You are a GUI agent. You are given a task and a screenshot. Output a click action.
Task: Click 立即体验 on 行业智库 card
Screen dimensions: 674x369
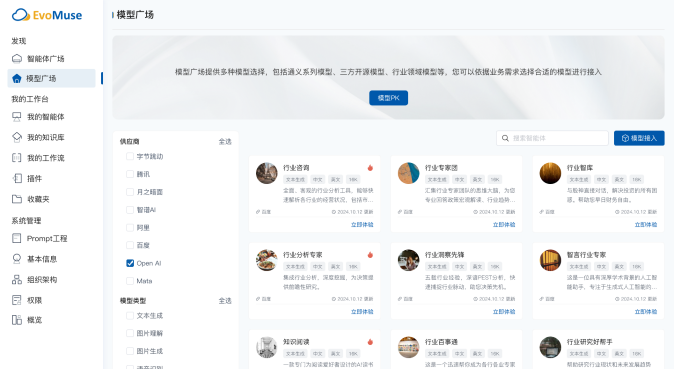646,224
